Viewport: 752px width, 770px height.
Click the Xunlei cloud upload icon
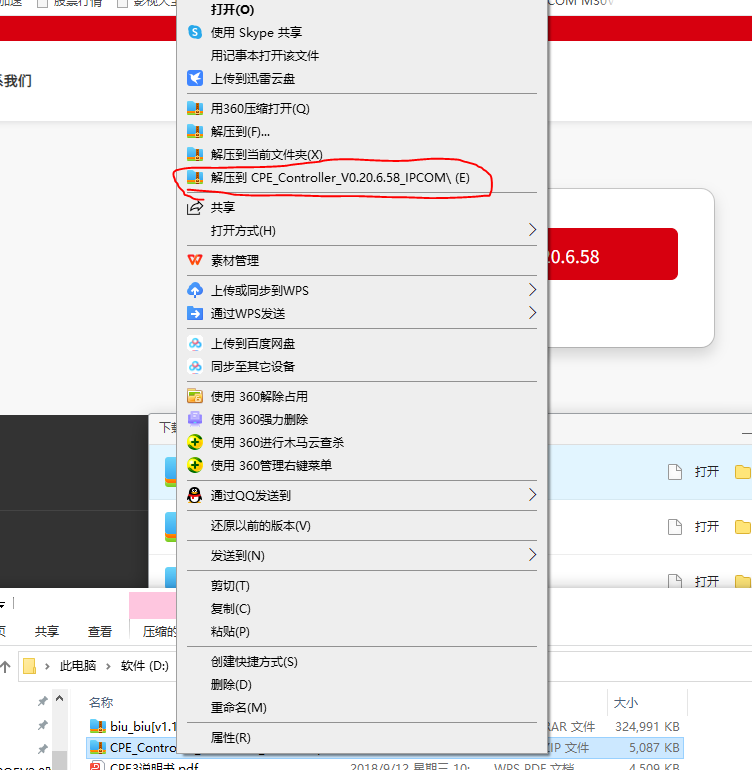coord(195,78)
